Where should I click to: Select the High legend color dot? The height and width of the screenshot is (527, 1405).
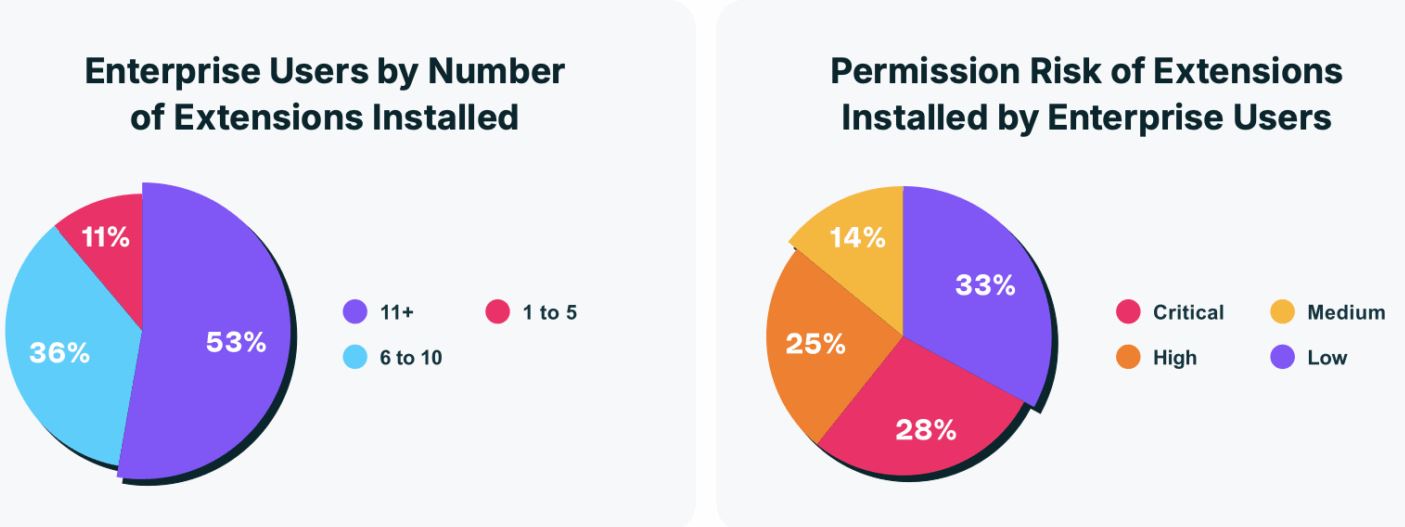pyautogui.click(x=1127, y=357)
